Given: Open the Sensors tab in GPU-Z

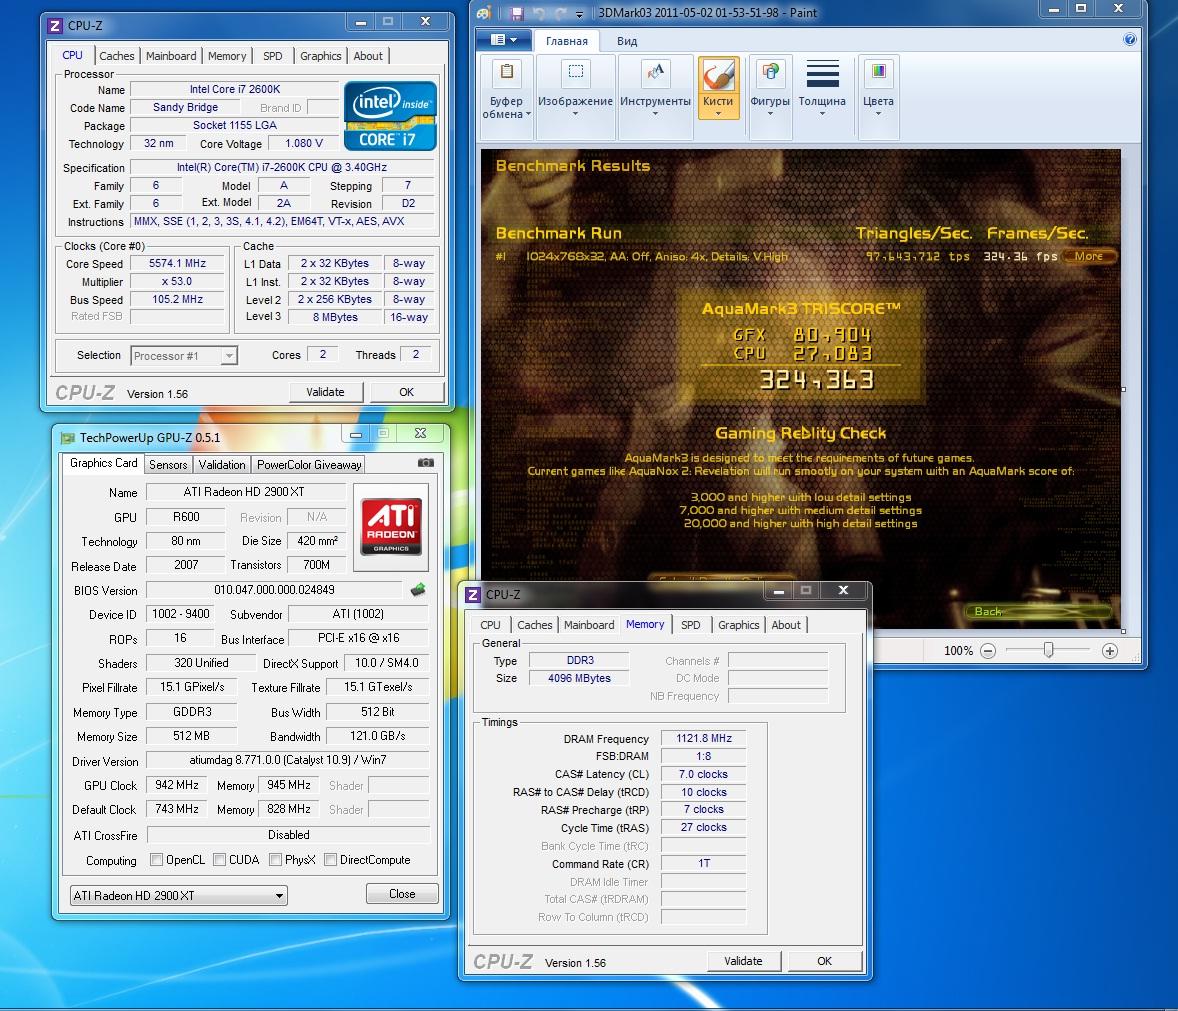Looking at the screenshot, I should (x=168, y=465).
